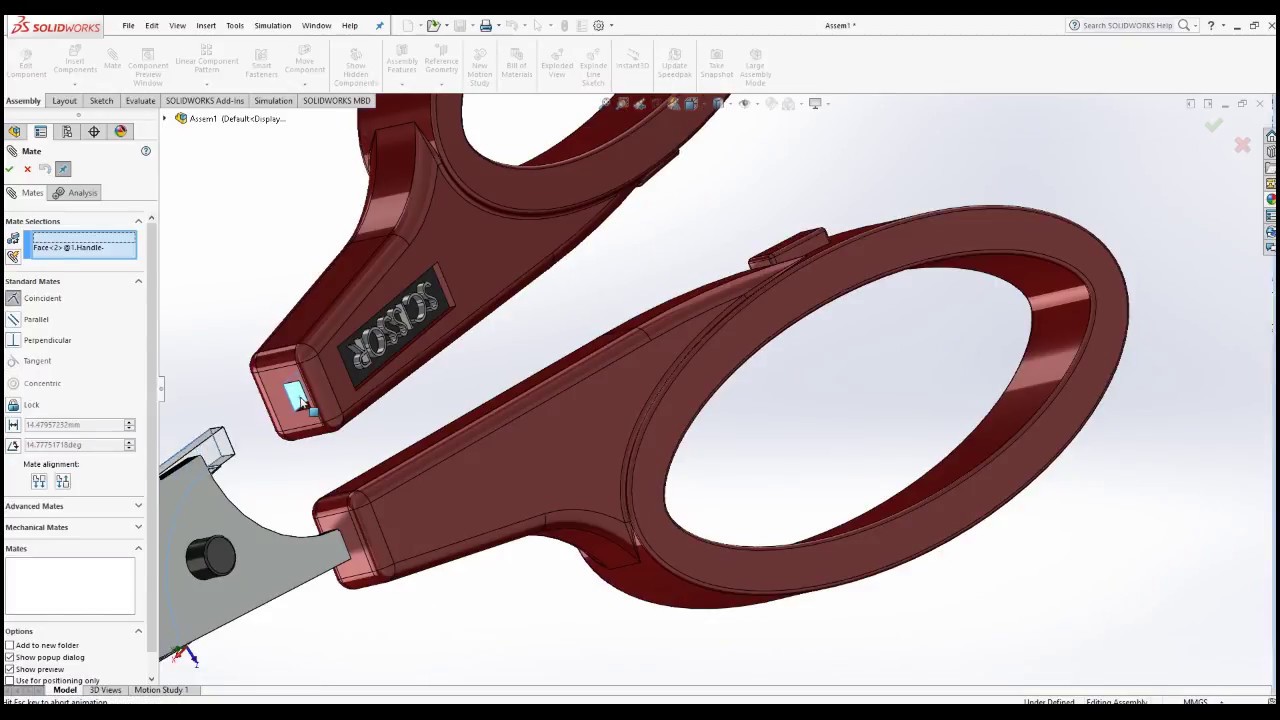Open the Tools menu
This screenshot has width=1280, height=720.
coord(235,25)
